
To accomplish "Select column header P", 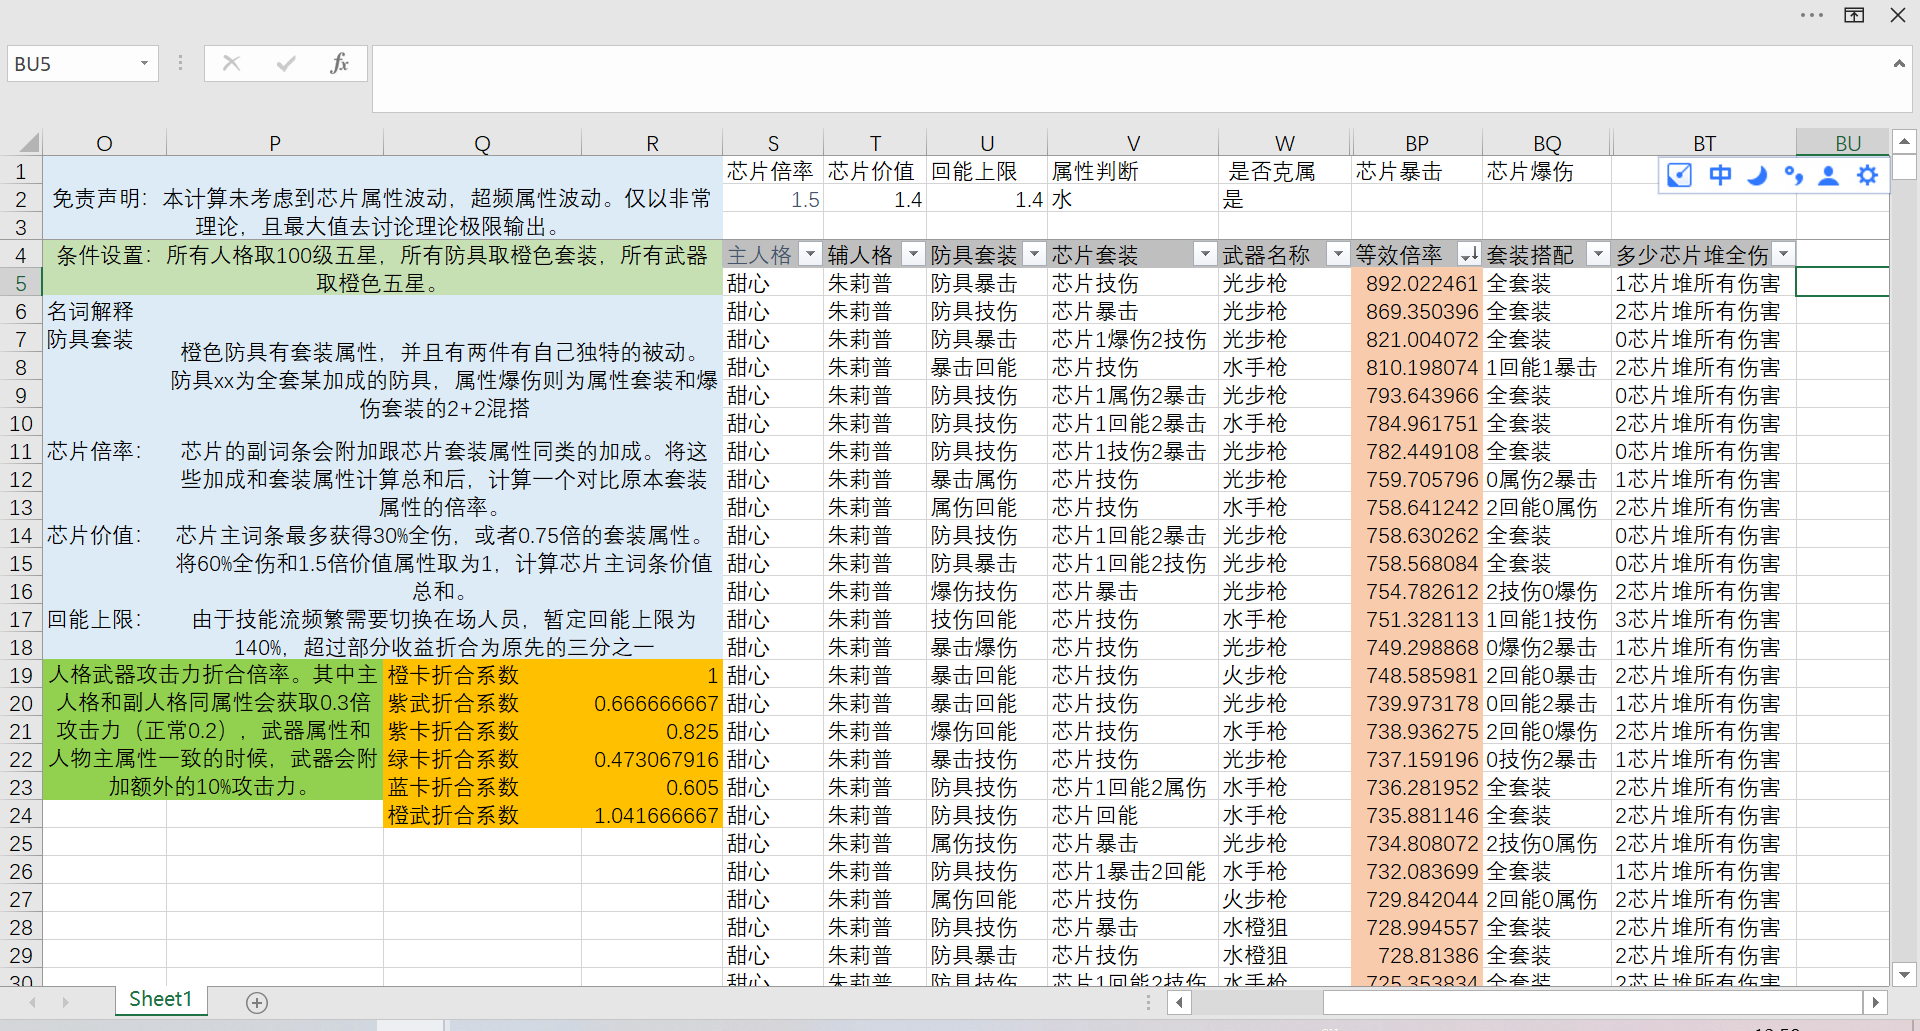I will tap(275, 143).
